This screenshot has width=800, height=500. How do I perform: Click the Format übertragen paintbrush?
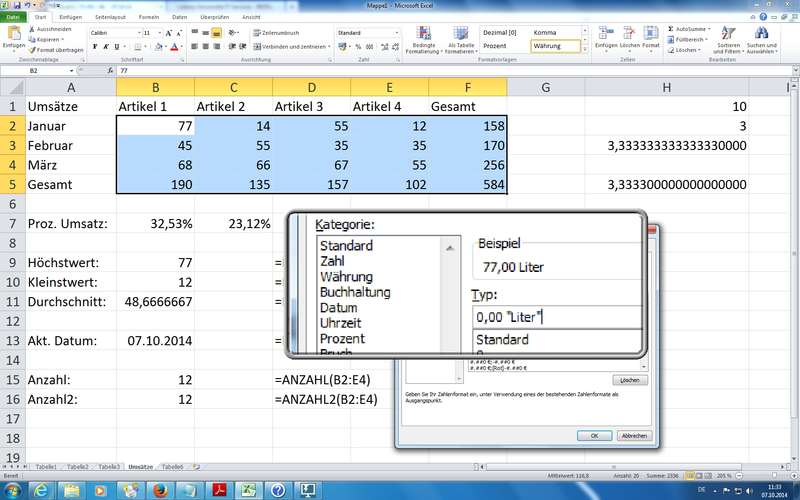pyautogui.click(x=33, y=48)
